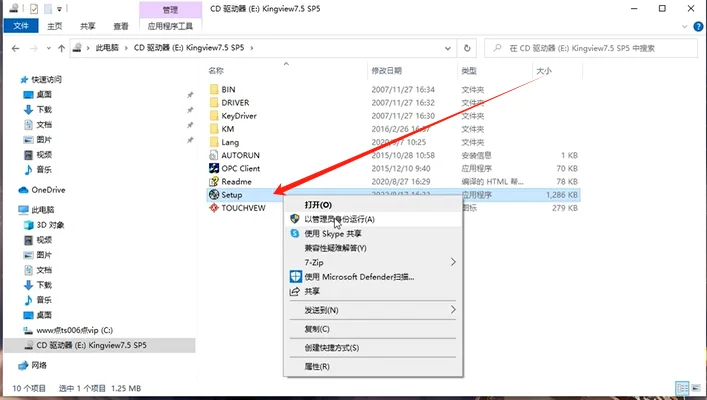Click the 1,286 KB size of Setup

tap(562, 195)
